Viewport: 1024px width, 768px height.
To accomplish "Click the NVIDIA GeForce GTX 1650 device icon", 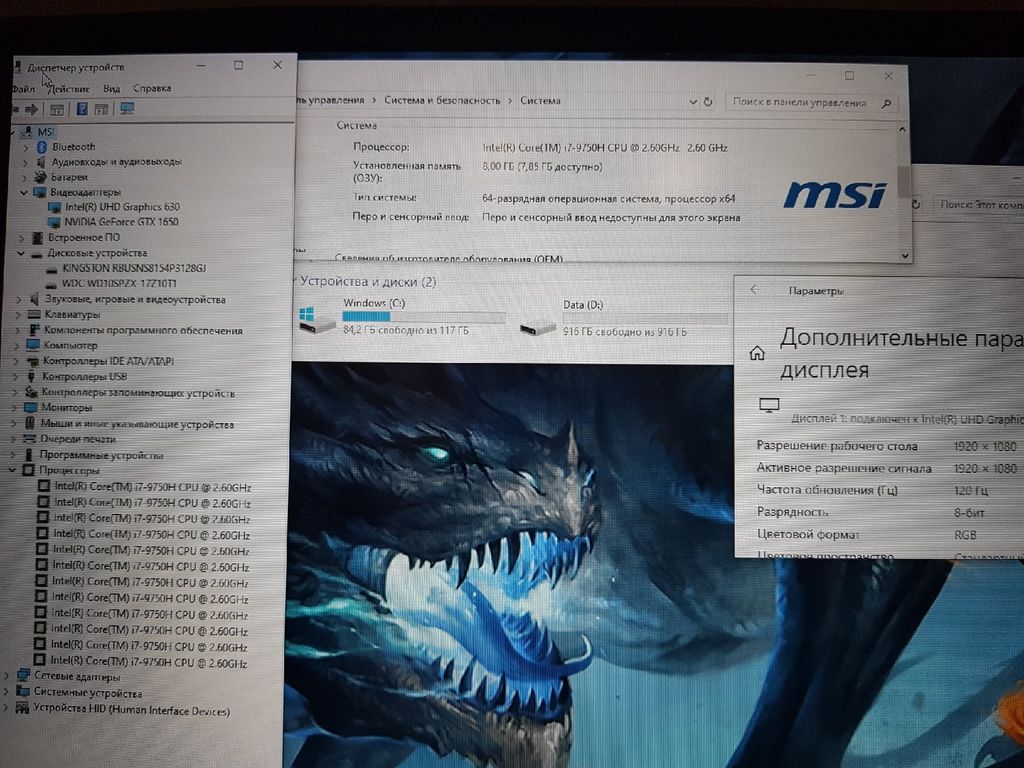I will pos(54,222).
